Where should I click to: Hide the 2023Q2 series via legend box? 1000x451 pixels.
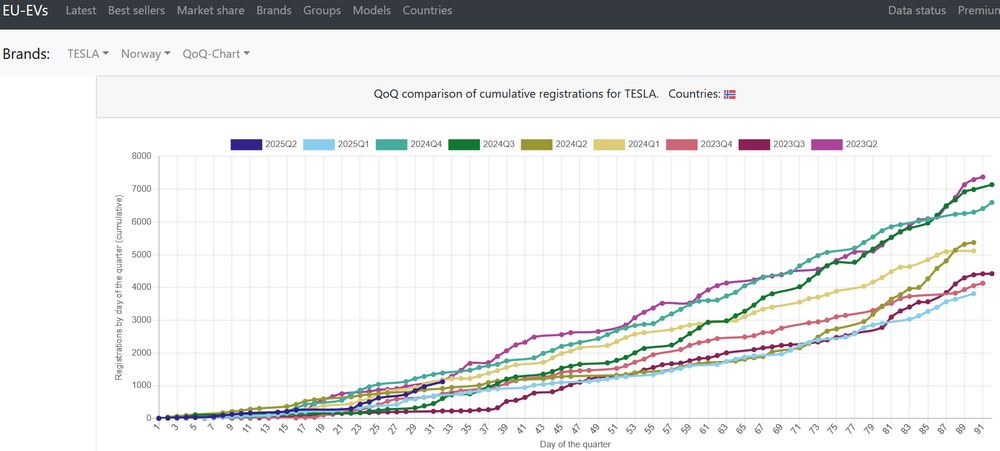pyautogui.click(x=828, y=144)
